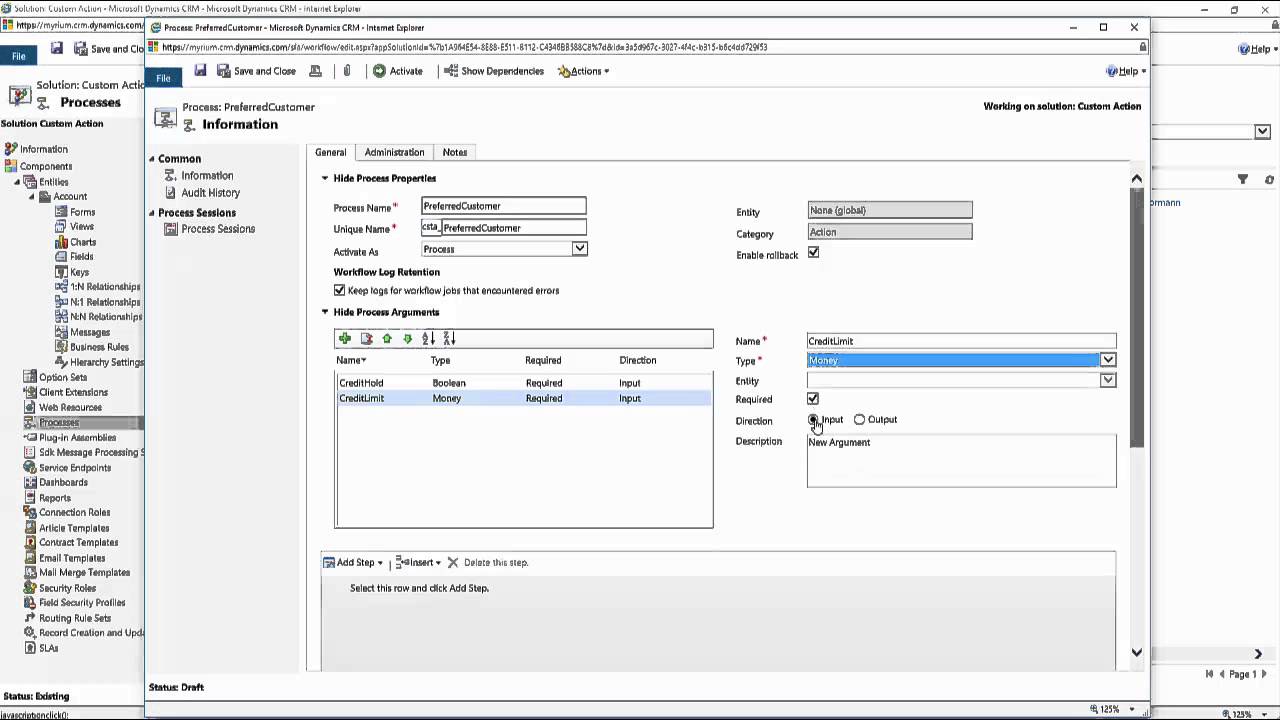Collapse the Hide Process Arguments section
This screenshot has height=720, width=1280.
(325, 312)
